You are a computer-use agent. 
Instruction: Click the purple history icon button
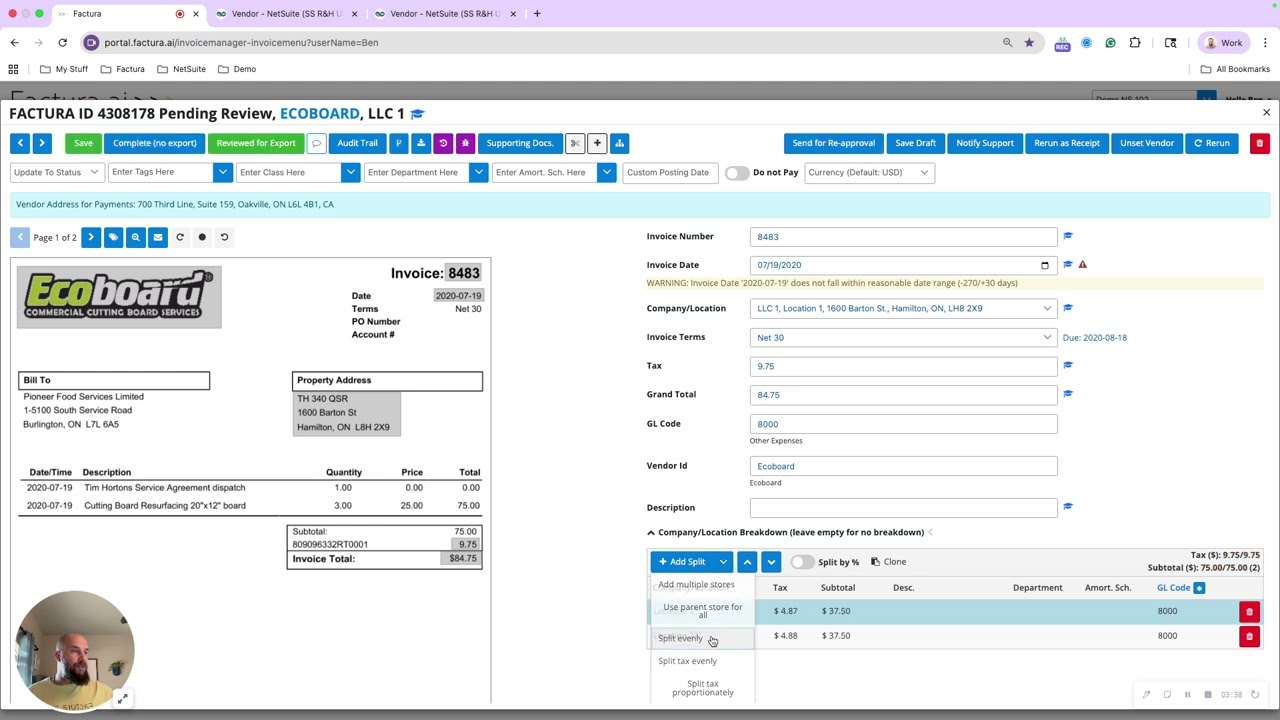443,143
